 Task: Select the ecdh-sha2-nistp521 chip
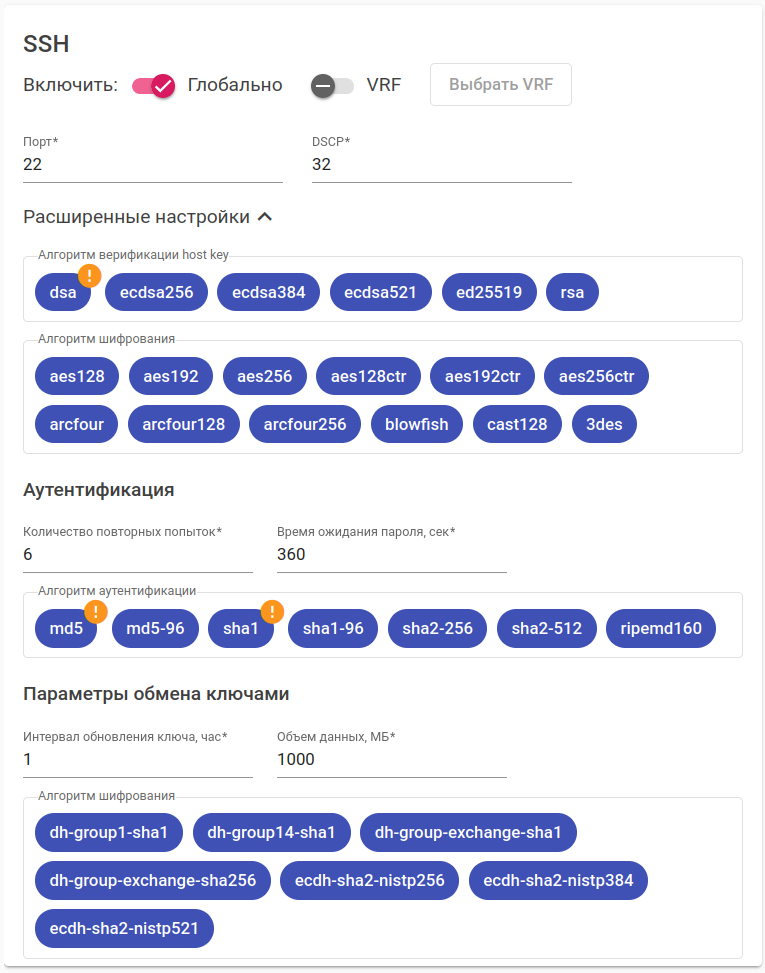coord(124,928)
